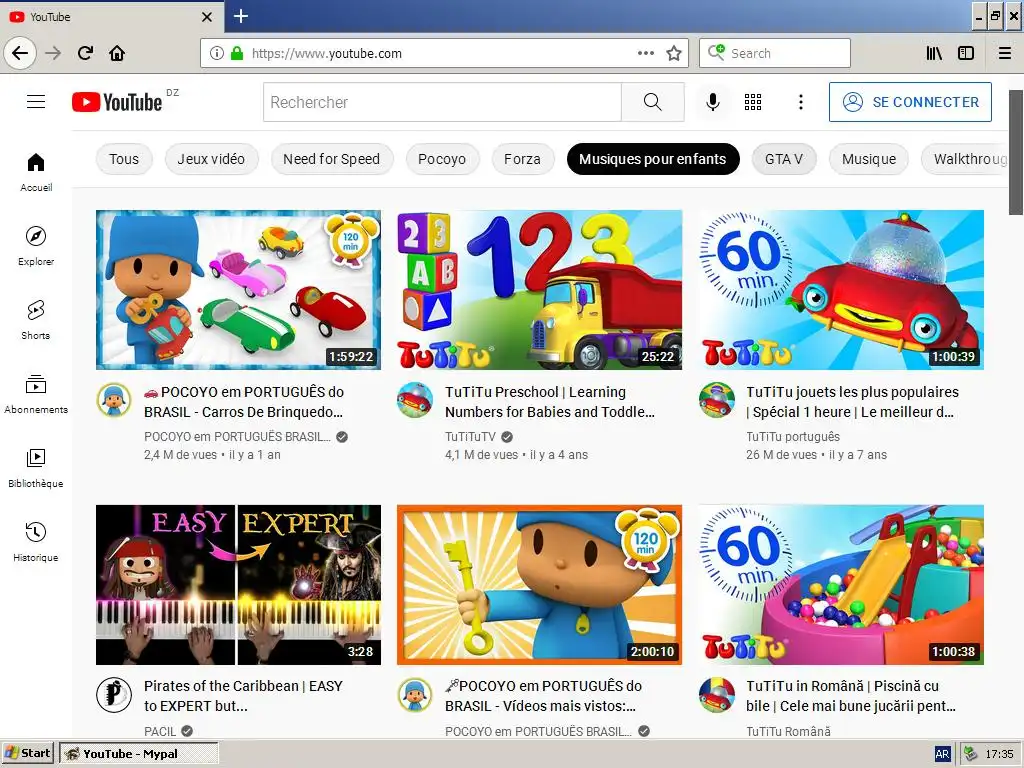This screenshot has height=768, width=1024.
Task: Open the browser Library icon
Action: click(x=934, y=53)
